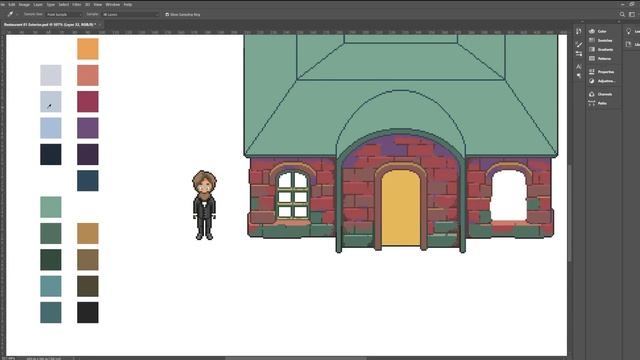Open the Patterns panel icon
The width and height of the screenshot is (640, 360).
click(592, 58)
